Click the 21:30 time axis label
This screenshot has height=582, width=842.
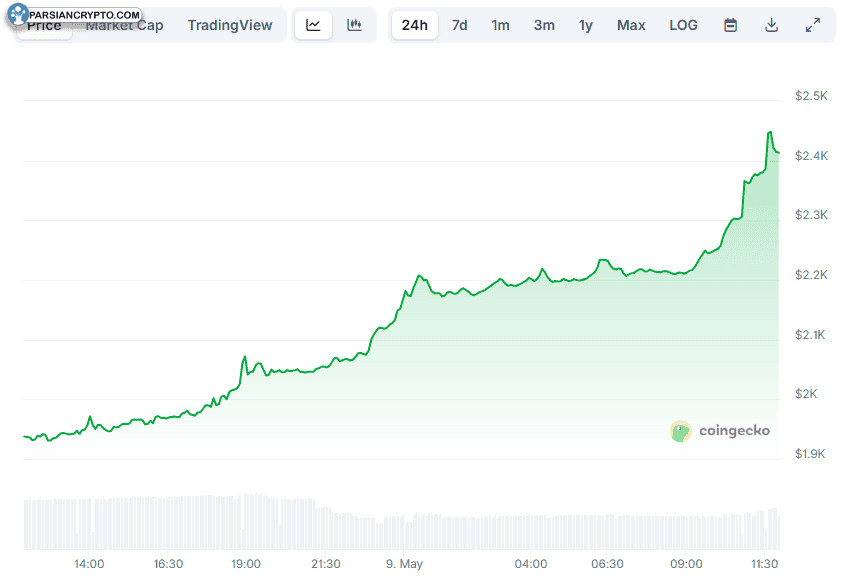point(325,564)
